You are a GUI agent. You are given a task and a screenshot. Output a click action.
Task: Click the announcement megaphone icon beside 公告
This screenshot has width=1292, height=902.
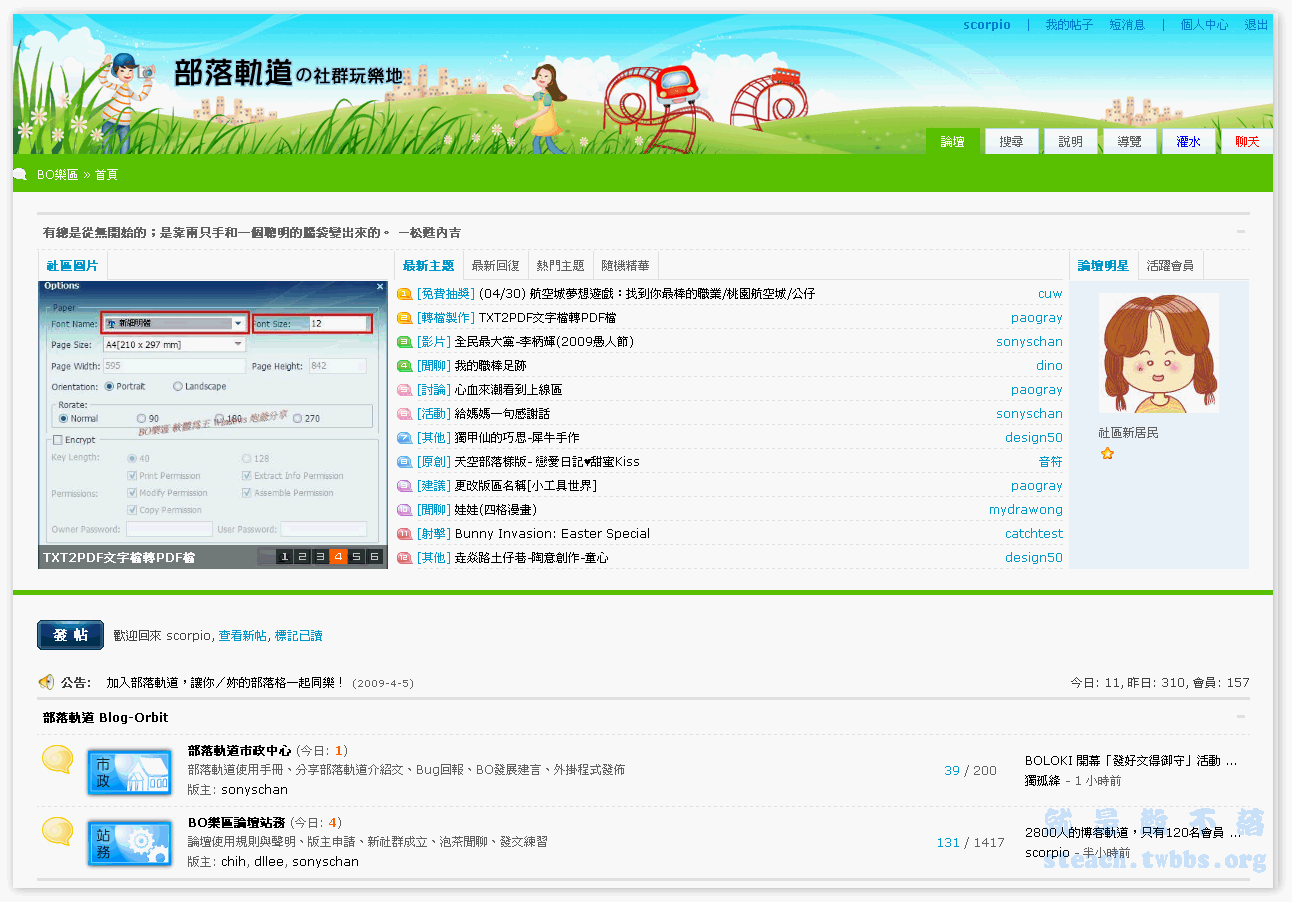46,682
